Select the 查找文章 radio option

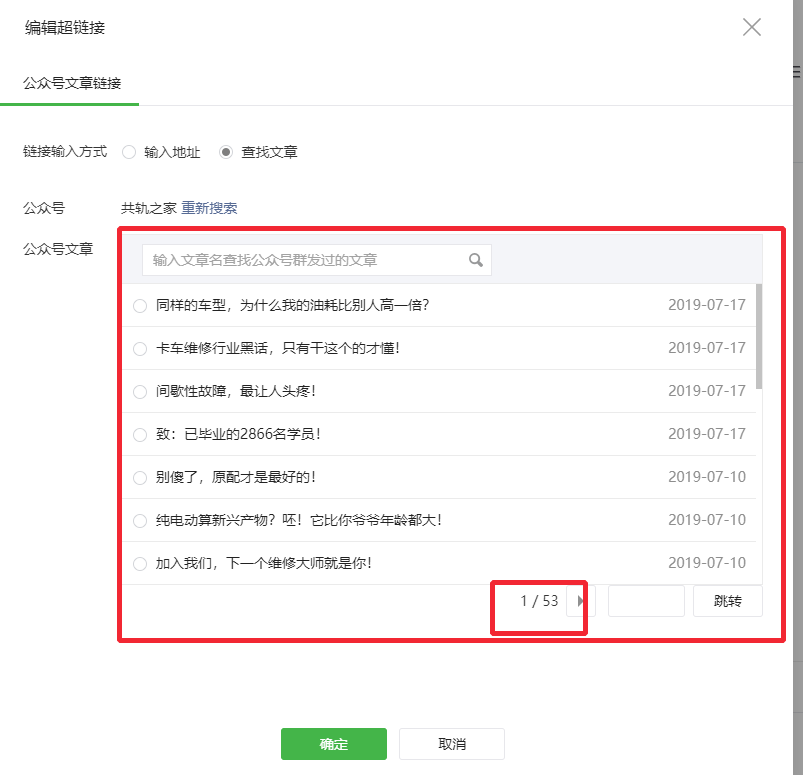(226, 152)
